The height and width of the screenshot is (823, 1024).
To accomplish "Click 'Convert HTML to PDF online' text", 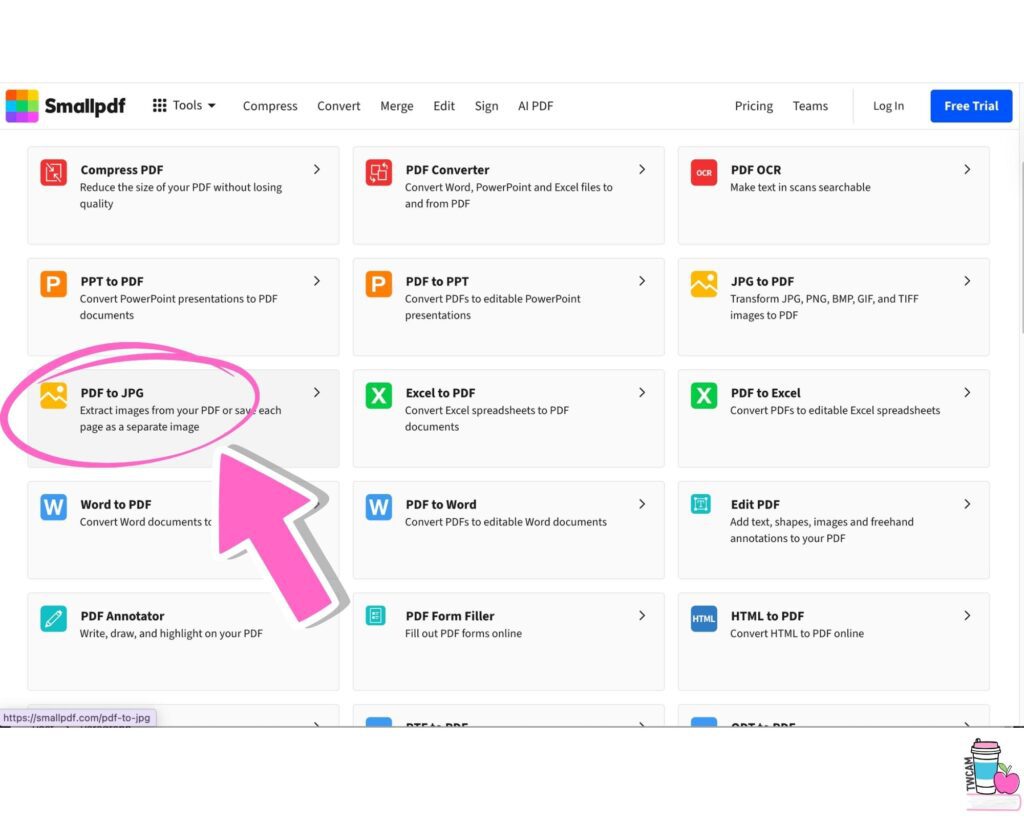I will [x=797, y=634].
